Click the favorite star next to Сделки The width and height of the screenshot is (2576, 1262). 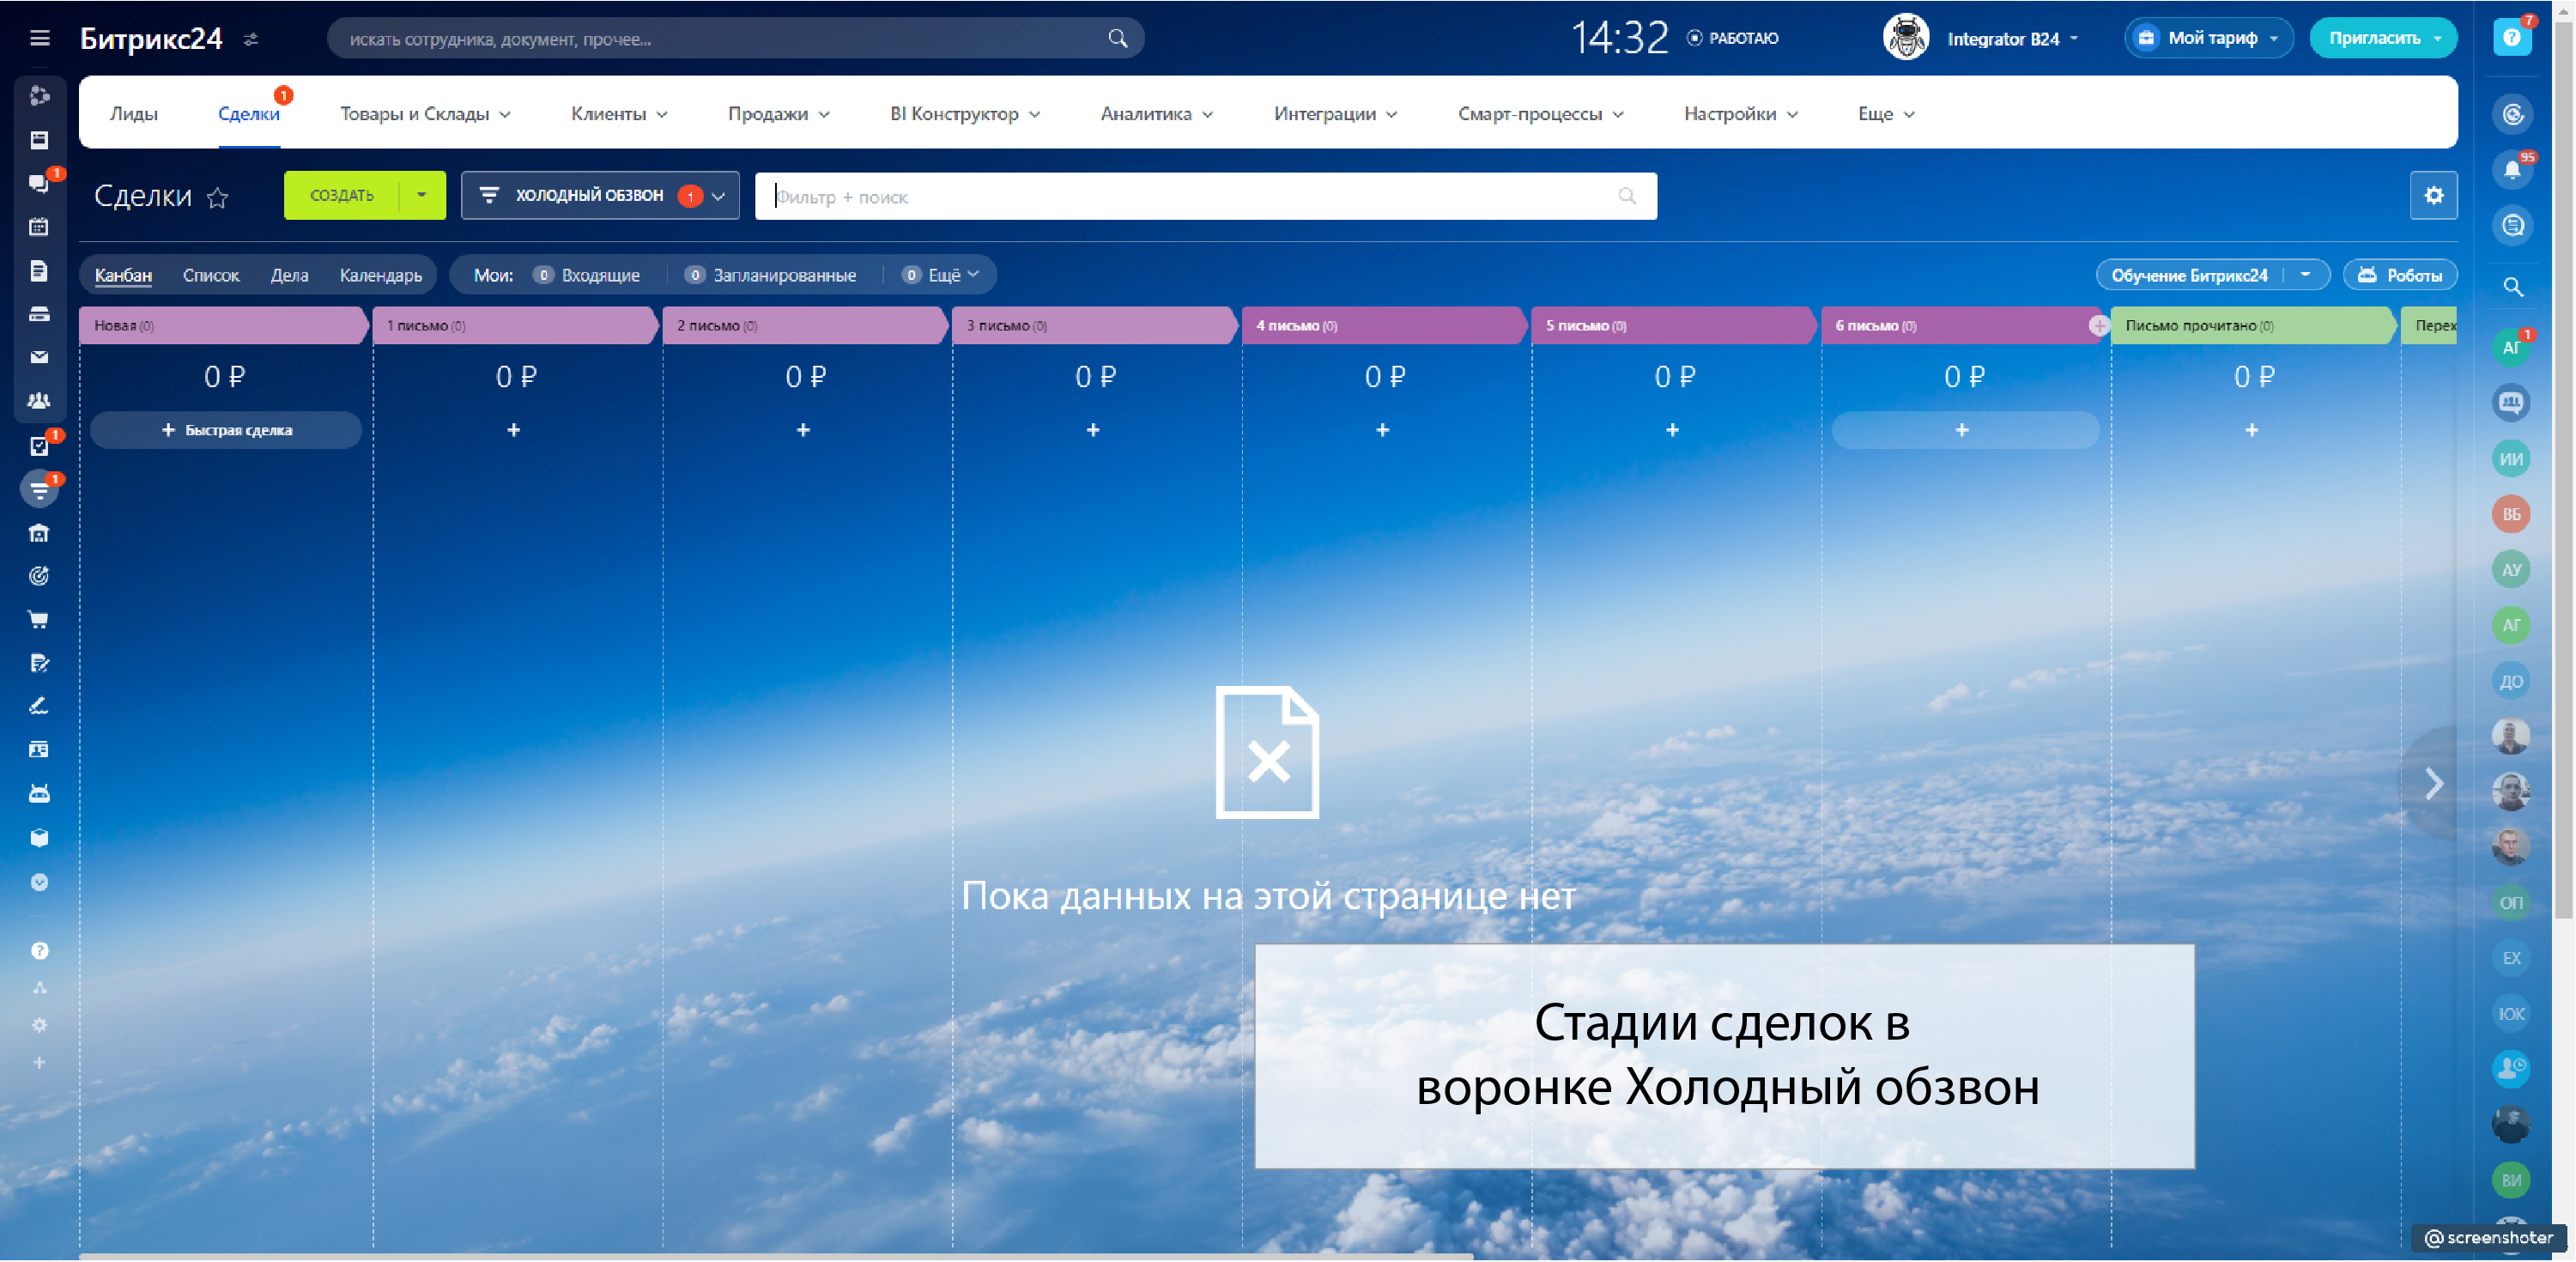(217, 197)
